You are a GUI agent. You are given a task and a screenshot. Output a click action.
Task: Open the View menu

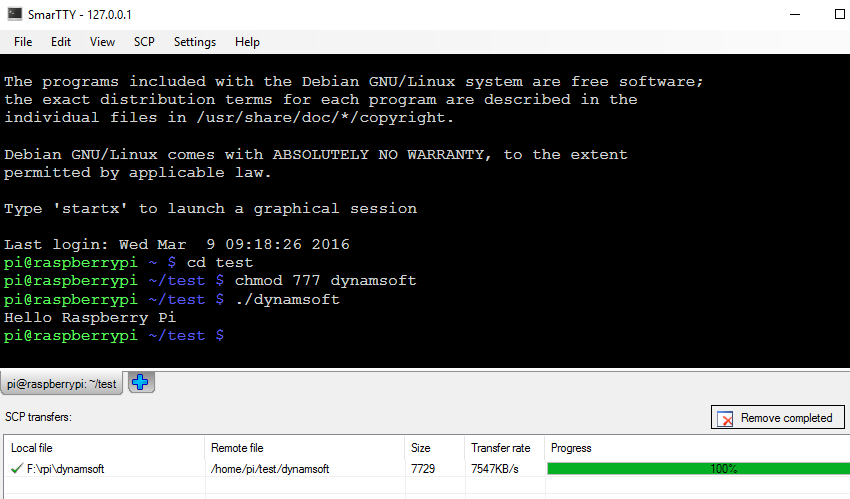[102, 42]
